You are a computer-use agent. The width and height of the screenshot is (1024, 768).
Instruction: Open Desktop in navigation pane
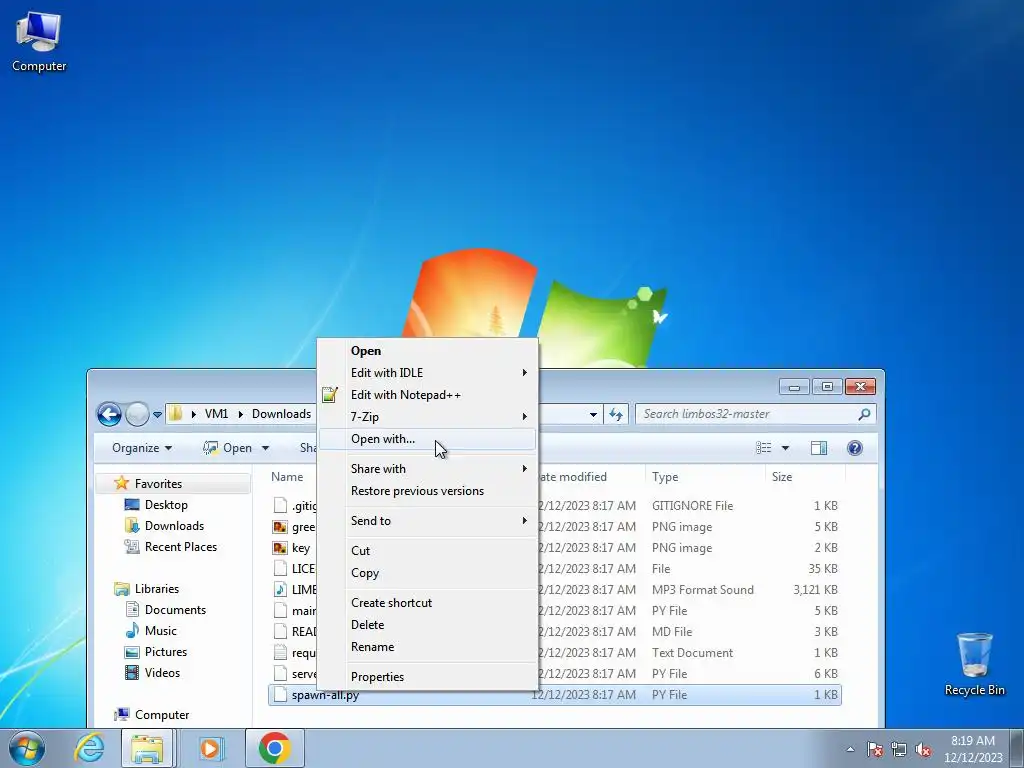click(x=166, y=505)
